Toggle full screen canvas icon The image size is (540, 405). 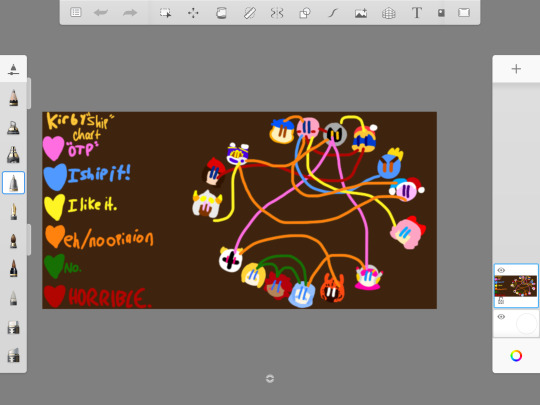(x=464, y=13)
